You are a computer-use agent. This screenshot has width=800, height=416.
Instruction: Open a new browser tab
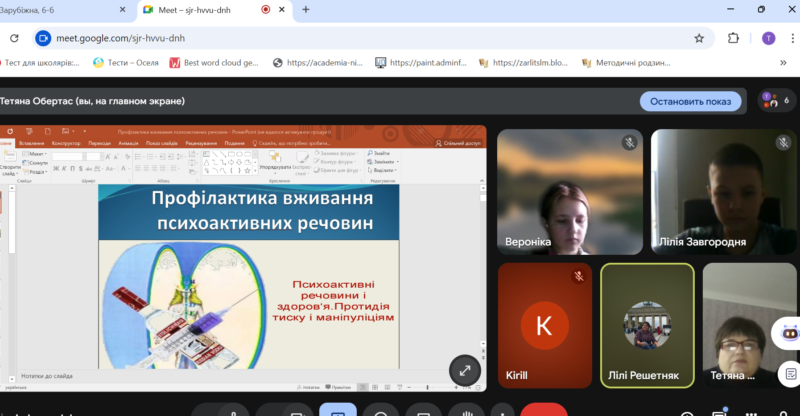coord(305,9)
